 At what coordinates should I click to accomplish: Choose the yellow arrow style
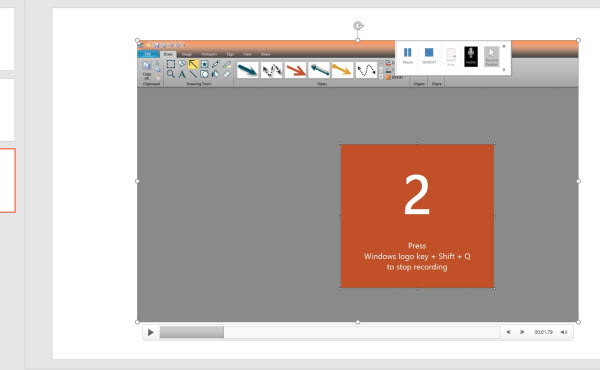(x=342, y=70)
